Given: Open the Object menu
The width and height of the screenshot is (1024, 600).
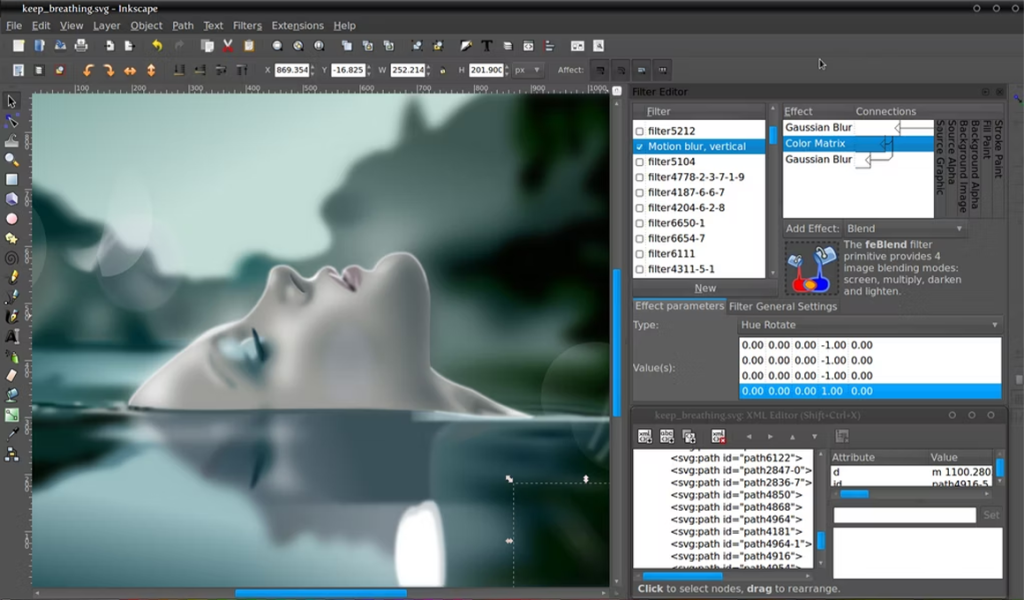Looking at the screenshot, I should tap(146, 25).
